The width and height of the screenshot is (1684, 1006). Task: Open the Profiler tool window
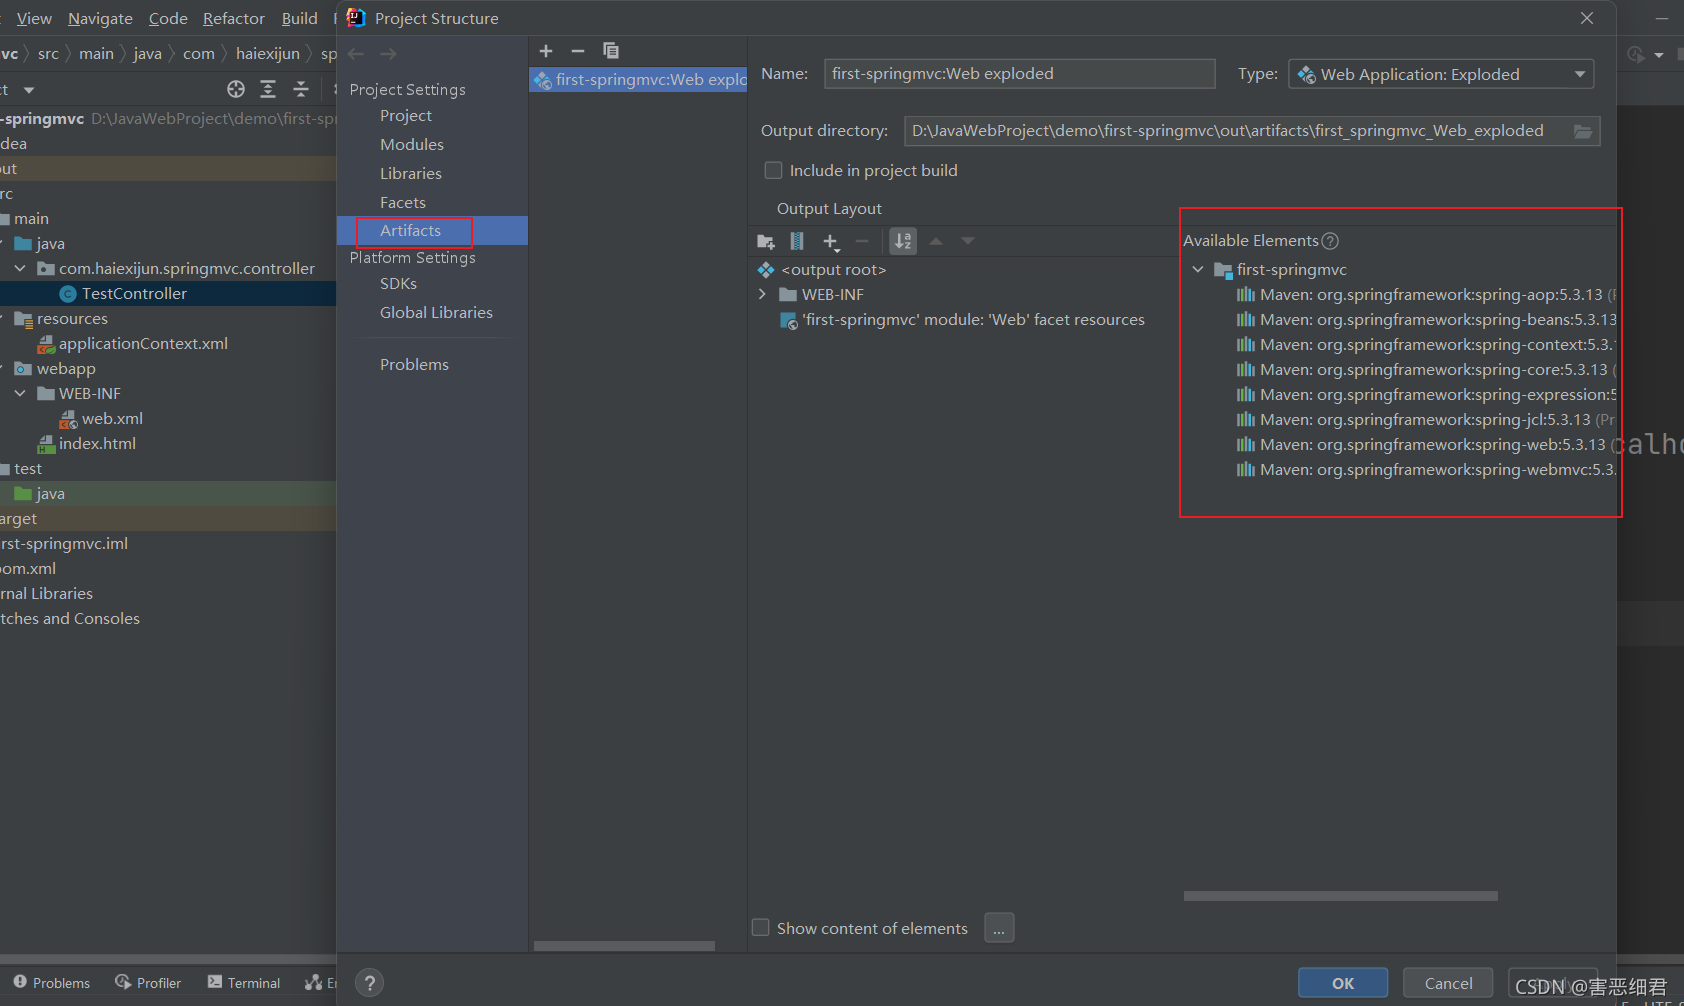click(x=148, y=983)
